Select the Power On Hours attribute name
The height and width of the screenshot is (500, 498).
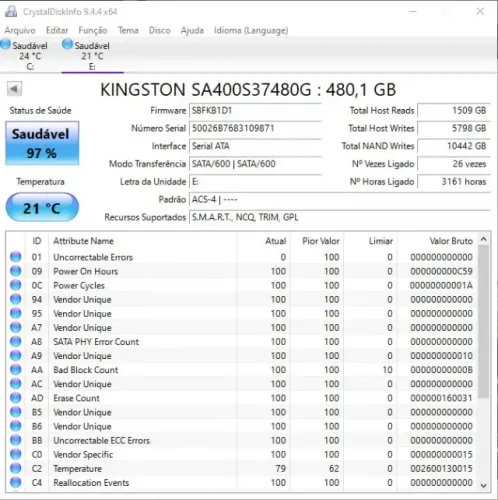pyautogui.click(x=86, y=271)
